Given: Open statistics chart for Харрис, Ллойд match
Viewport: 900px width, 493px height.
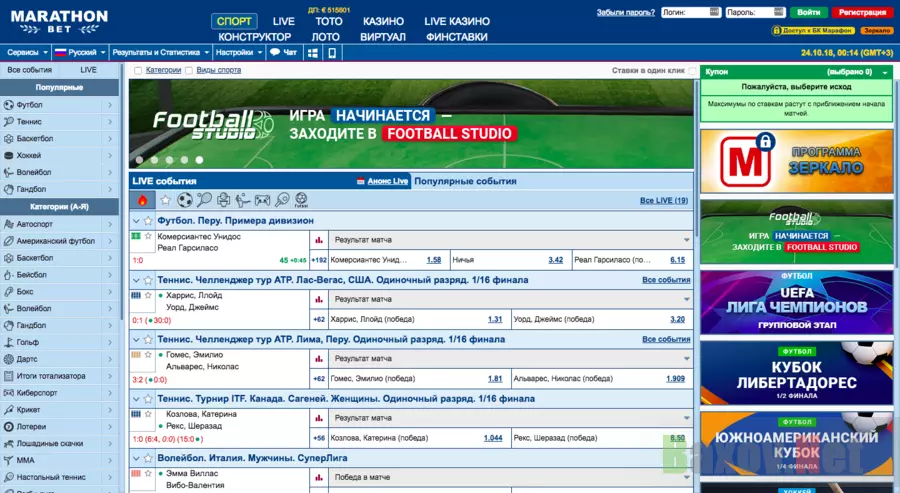Looking at the screenshot, I should point(319,300).
